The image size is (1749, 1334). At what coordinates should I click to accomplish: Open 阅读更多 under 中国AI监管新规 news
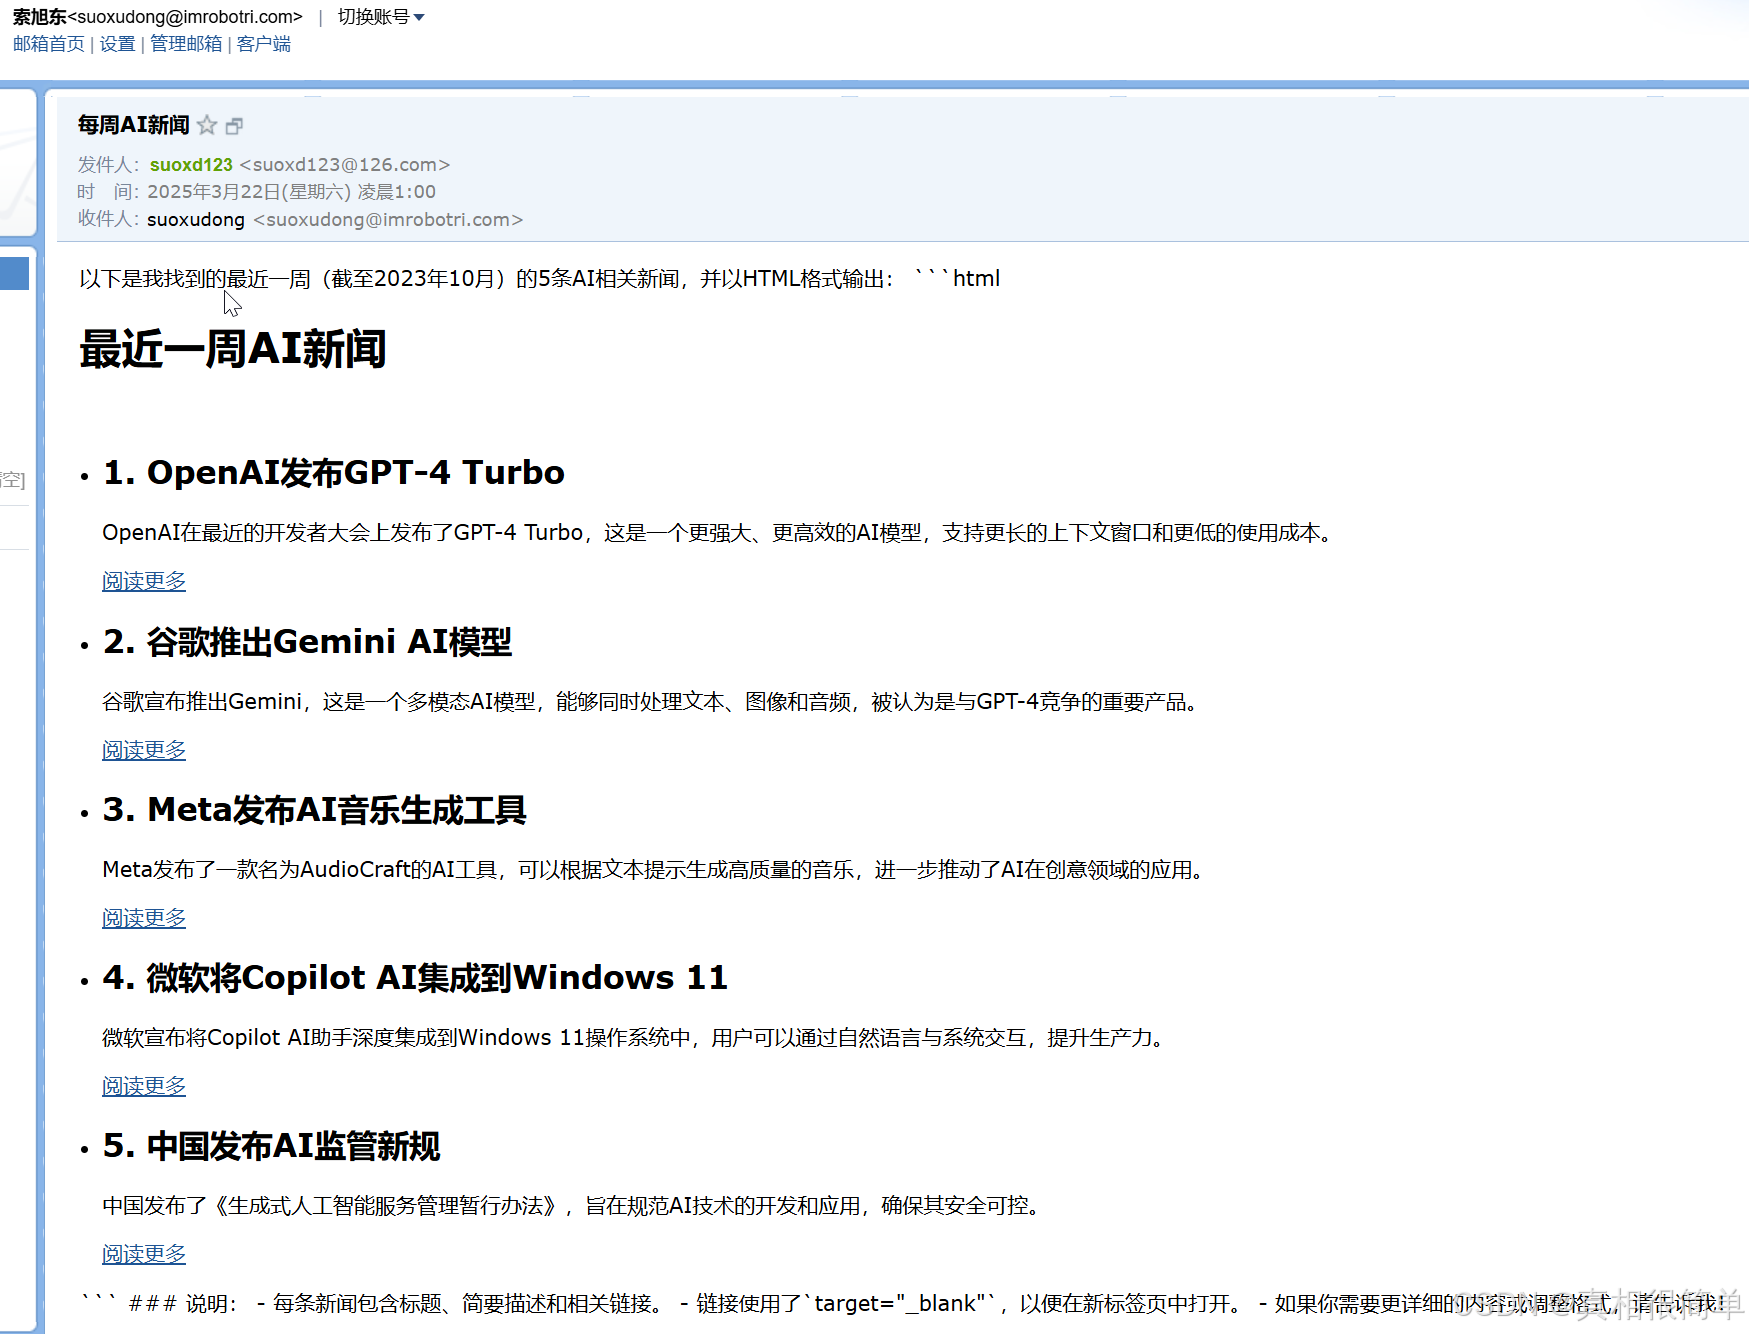click(x=144, y=1254)
